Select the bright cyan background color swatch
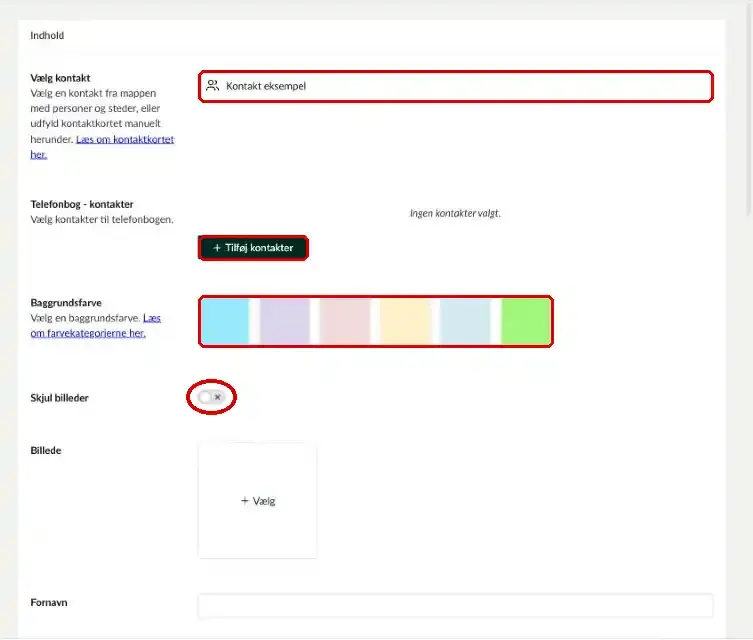753x640 pixels. click(x=225, y=321)
